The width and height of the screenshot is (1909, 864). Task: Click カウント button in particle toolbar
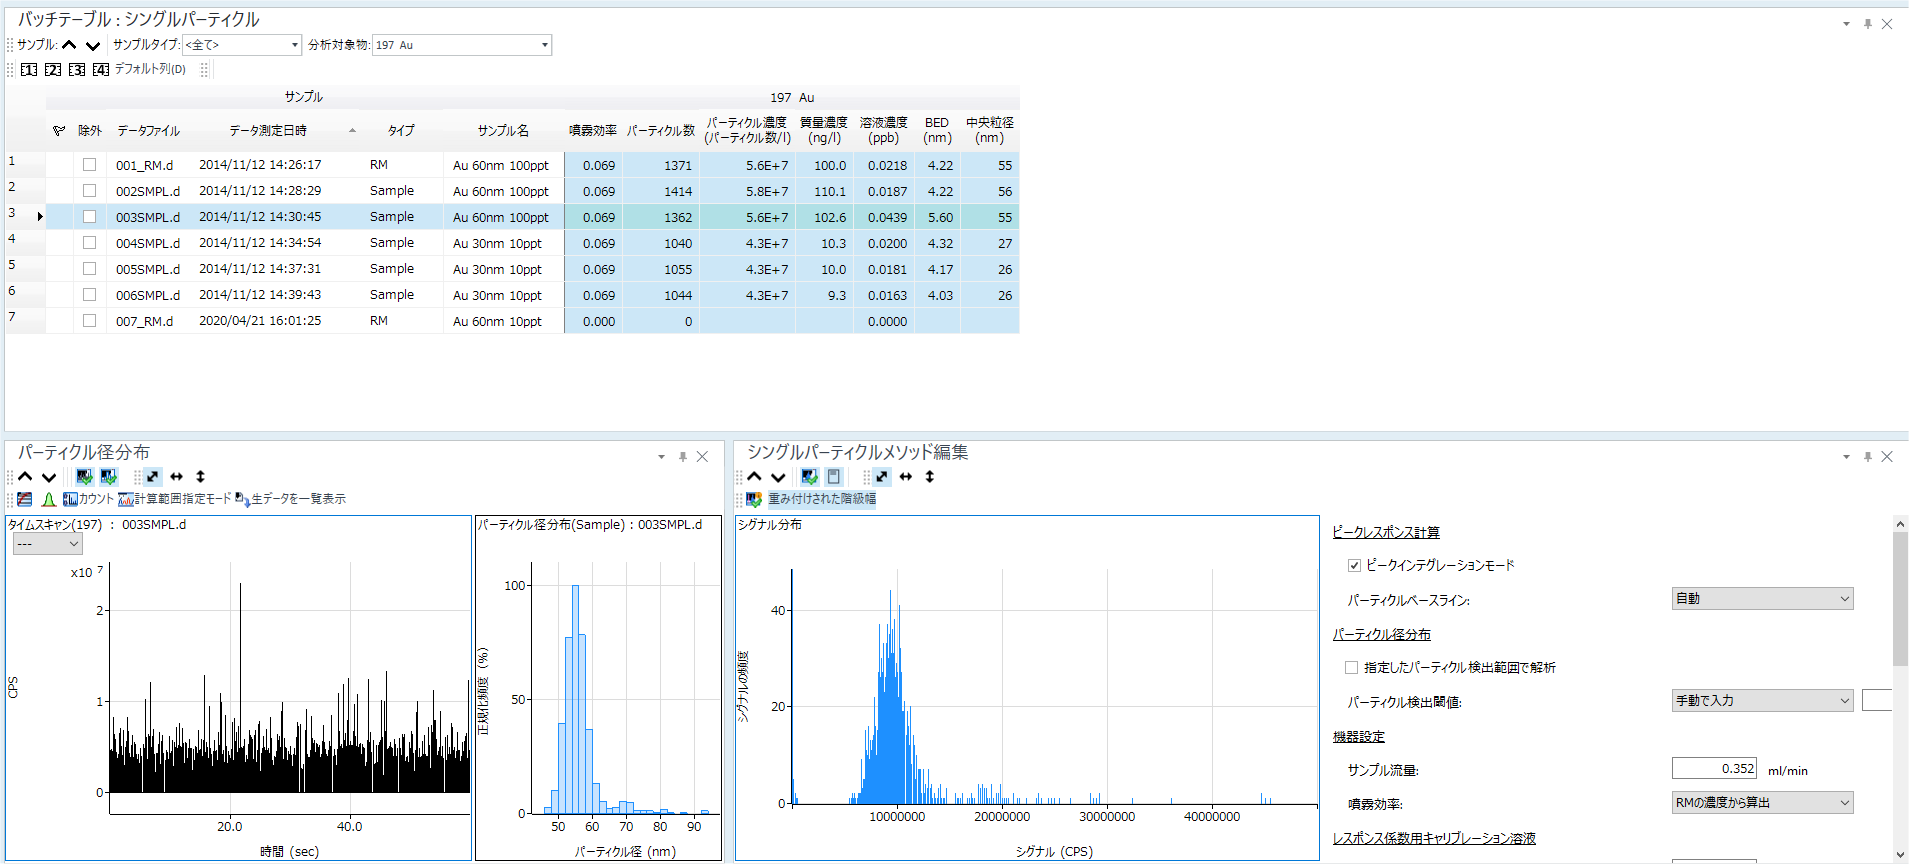pos(88,499)
